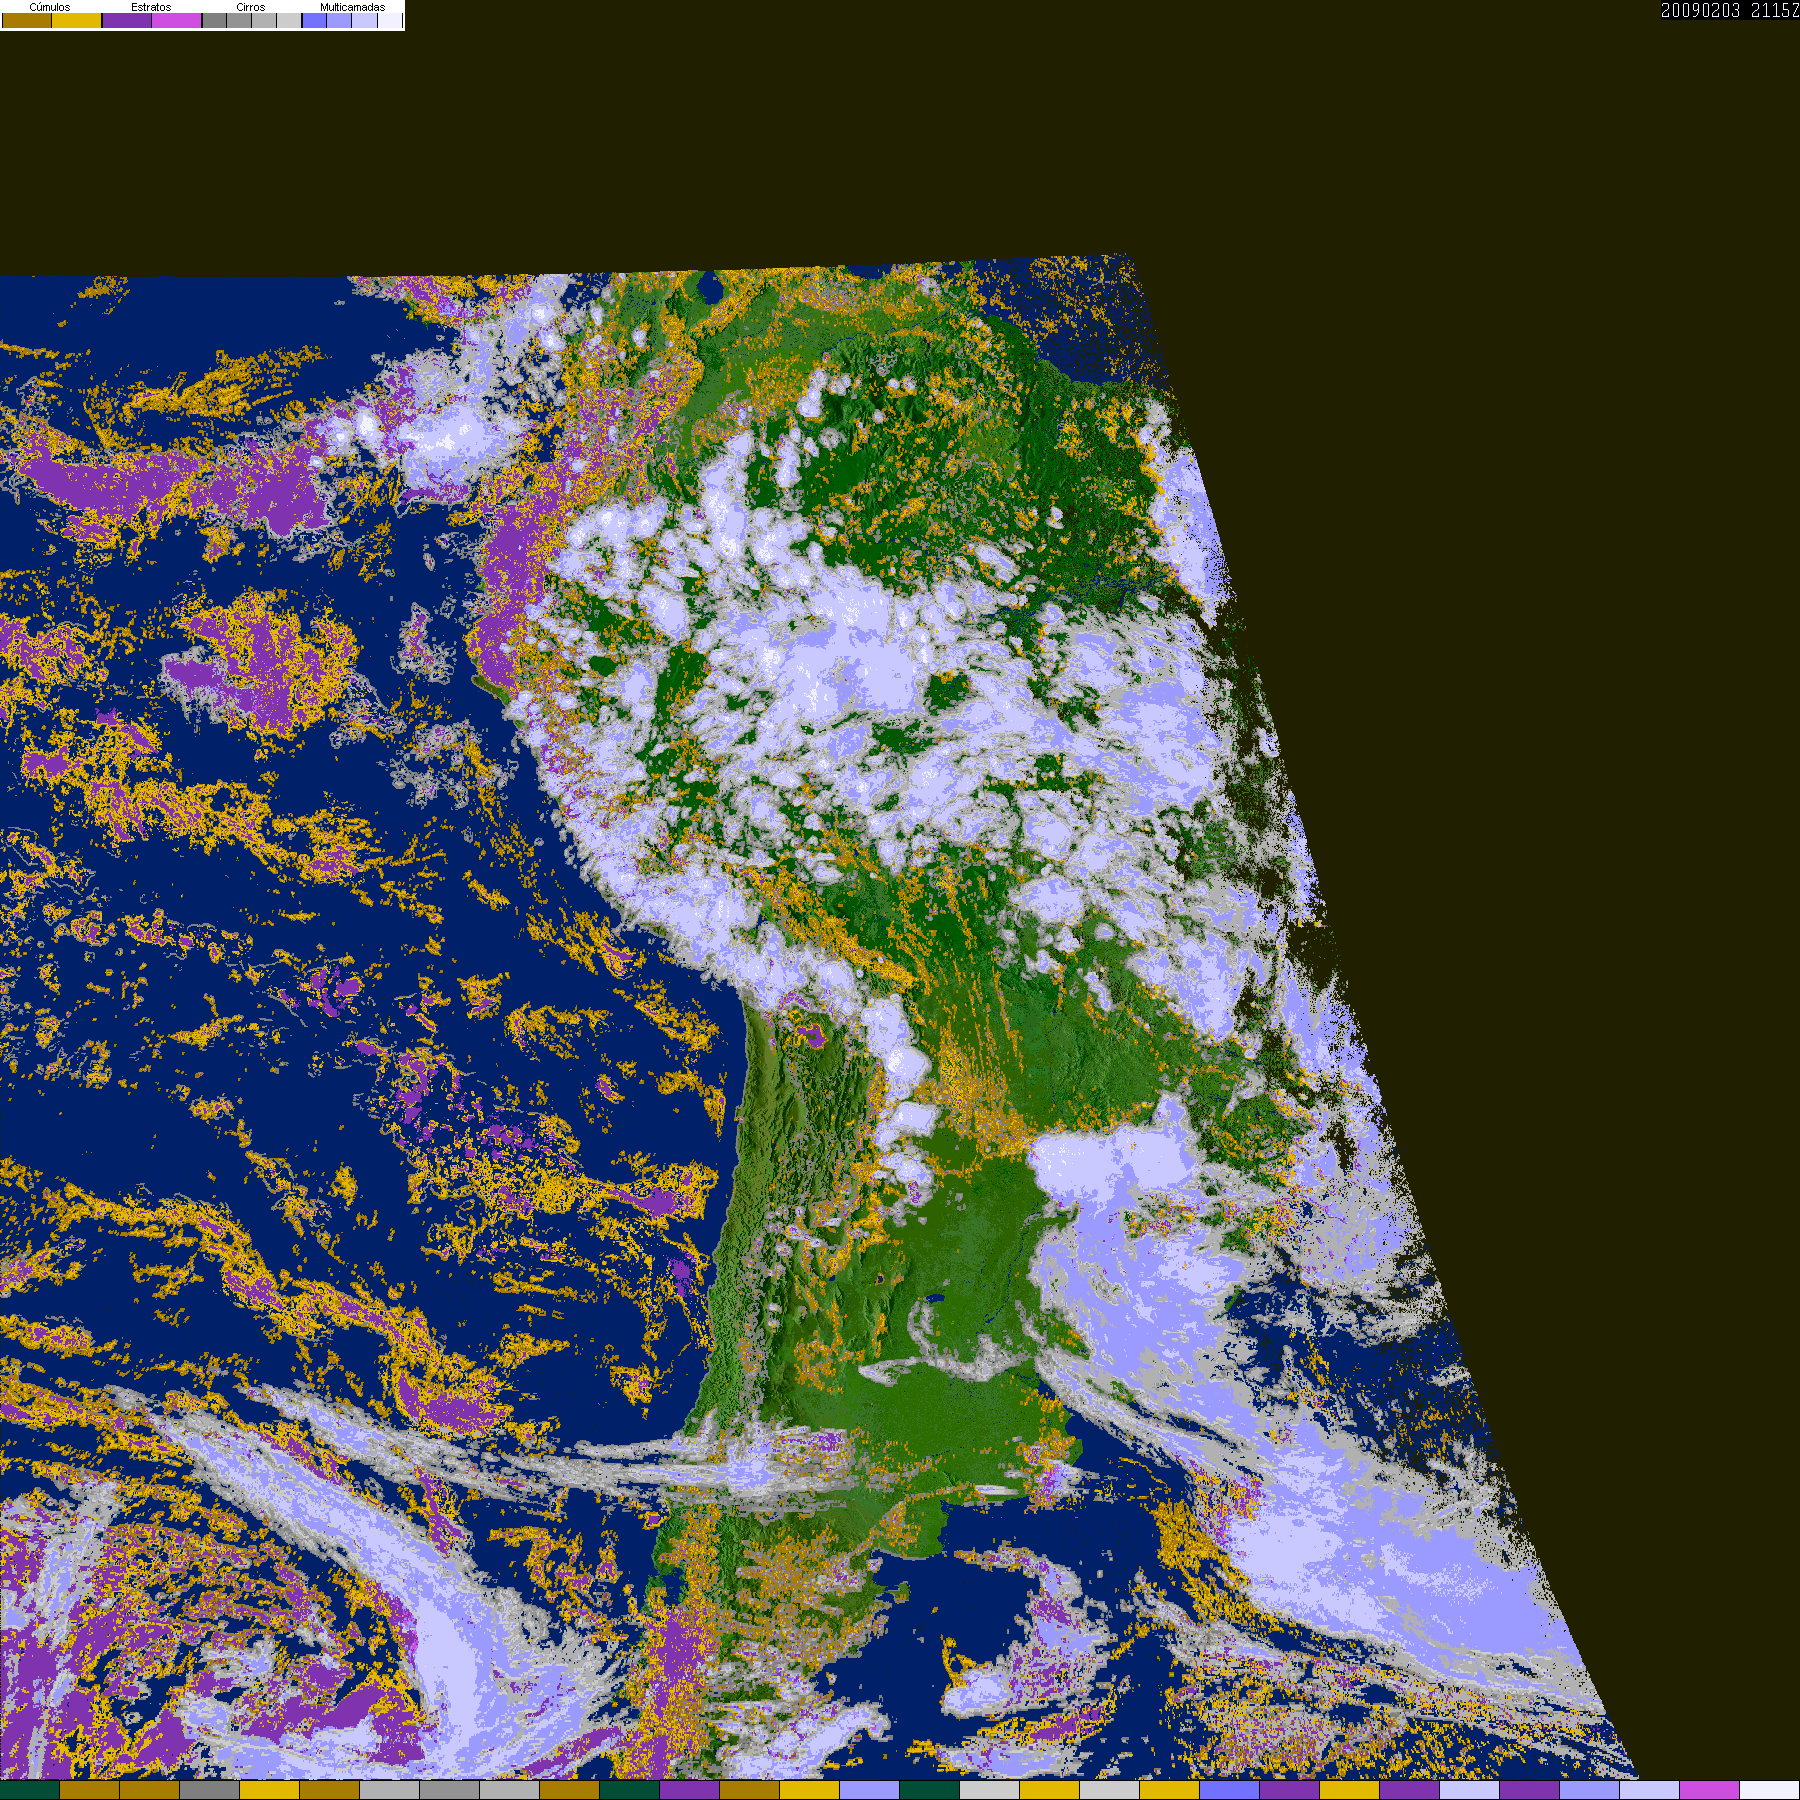The height and width of the screenshot is (1800, 1800).
Task: Select the pale lavender Multicamadas legend swatch
Action: (x=365, y=20)
